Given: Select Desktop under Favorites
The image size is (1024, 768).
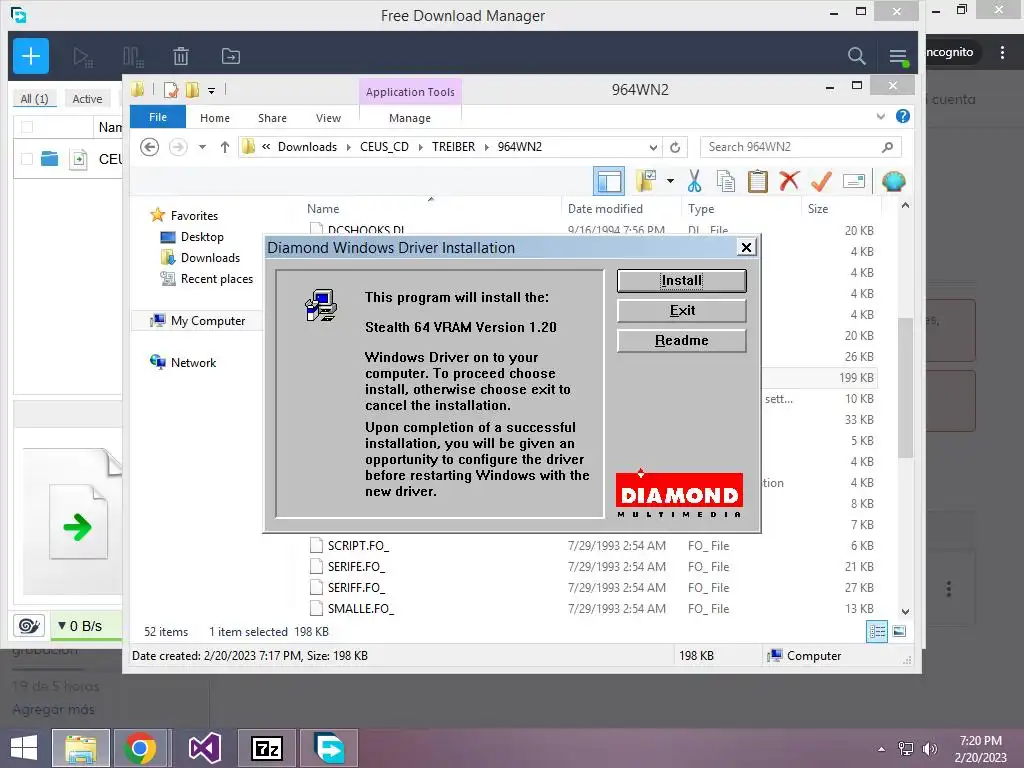Looking at the screenshot, I should tap(202, 237).
